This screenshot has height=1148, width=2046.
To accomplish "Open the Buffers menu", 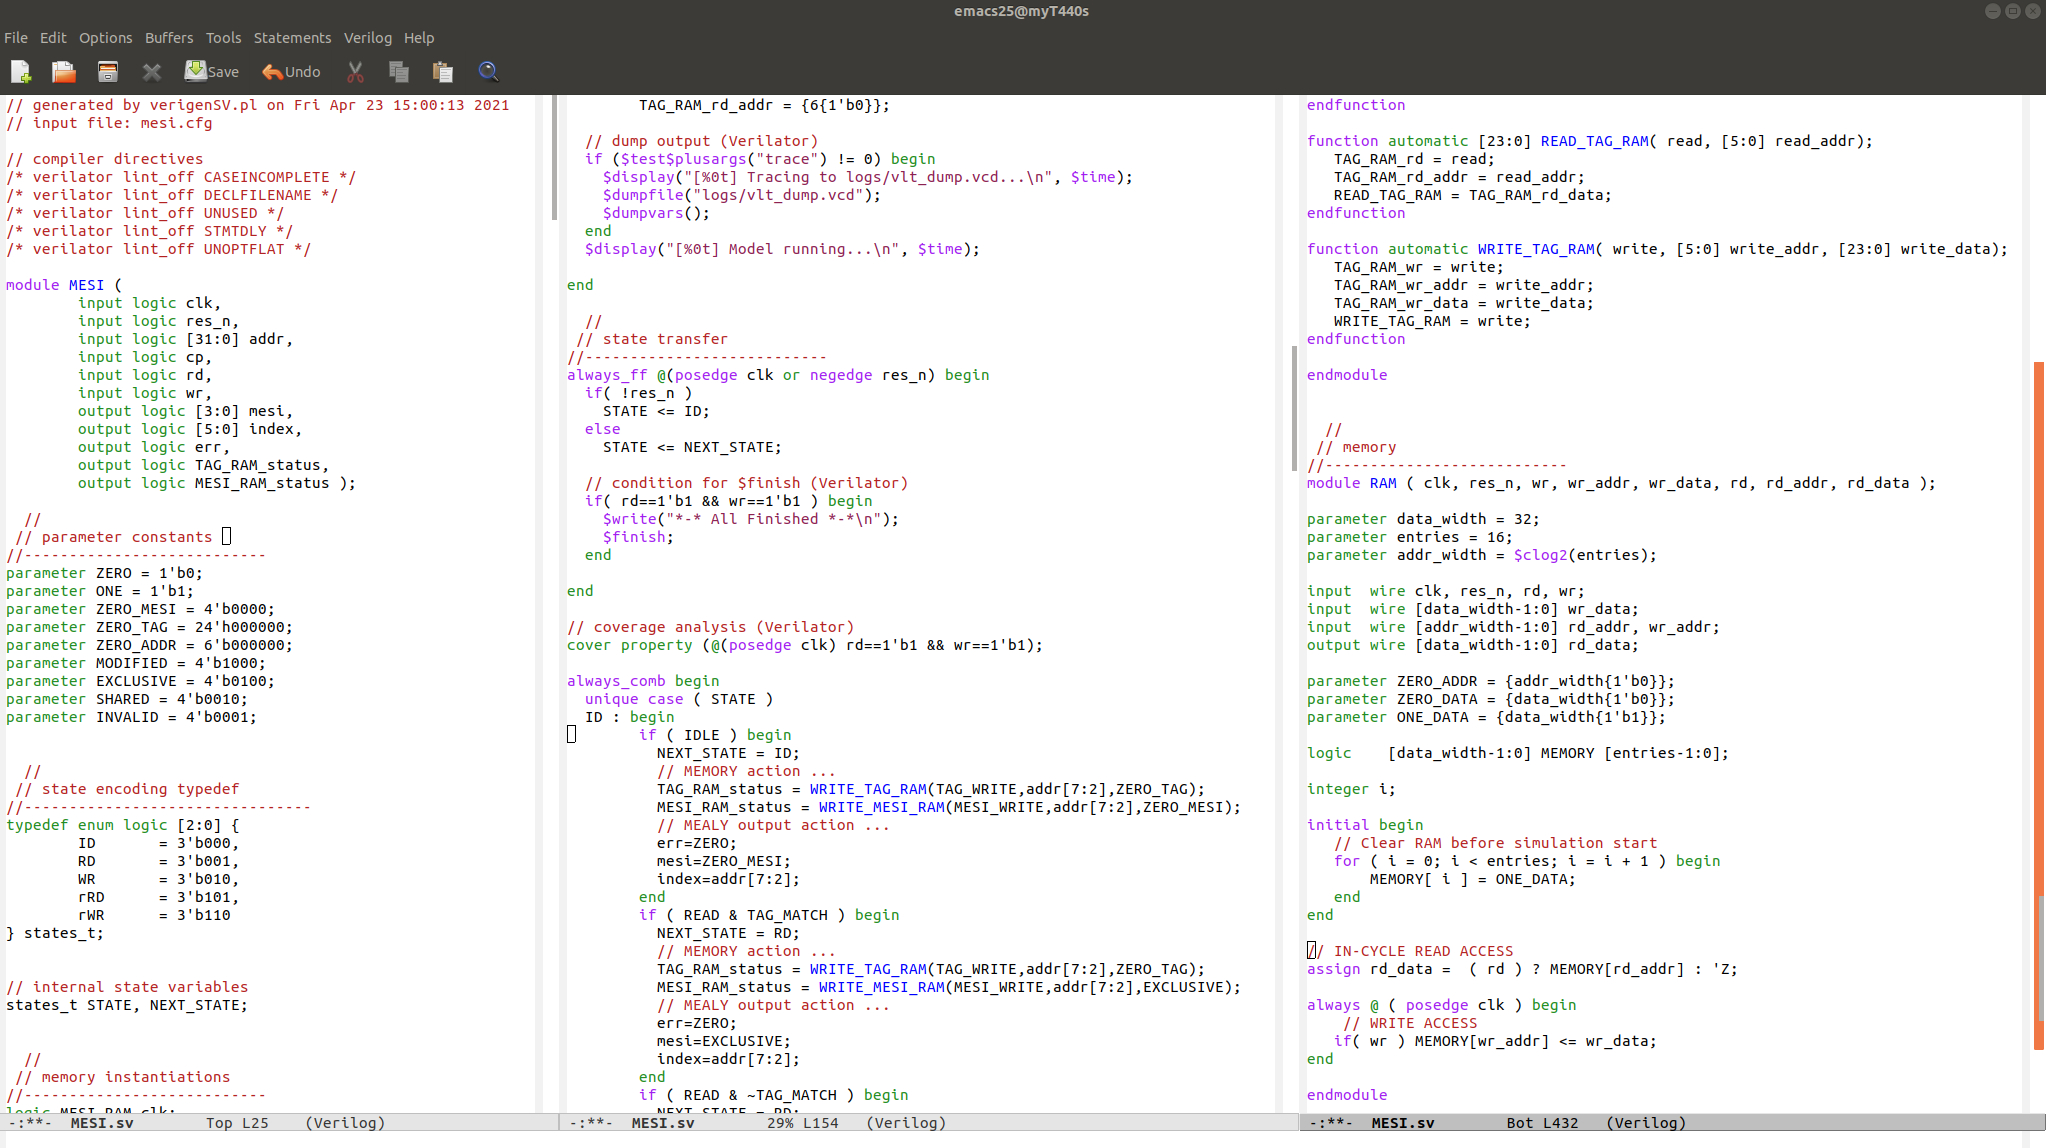I will point(169,38).
